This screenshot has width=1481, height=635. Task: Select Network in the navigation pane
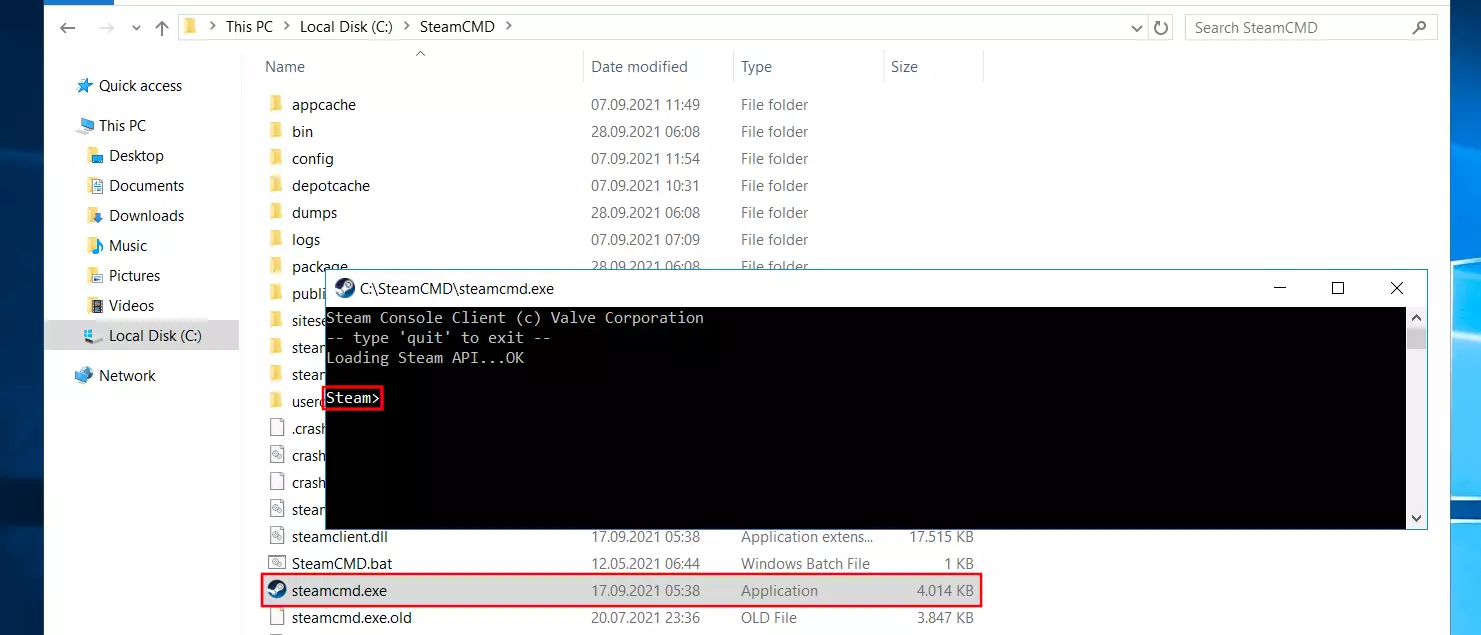click(x=127, y=376)
